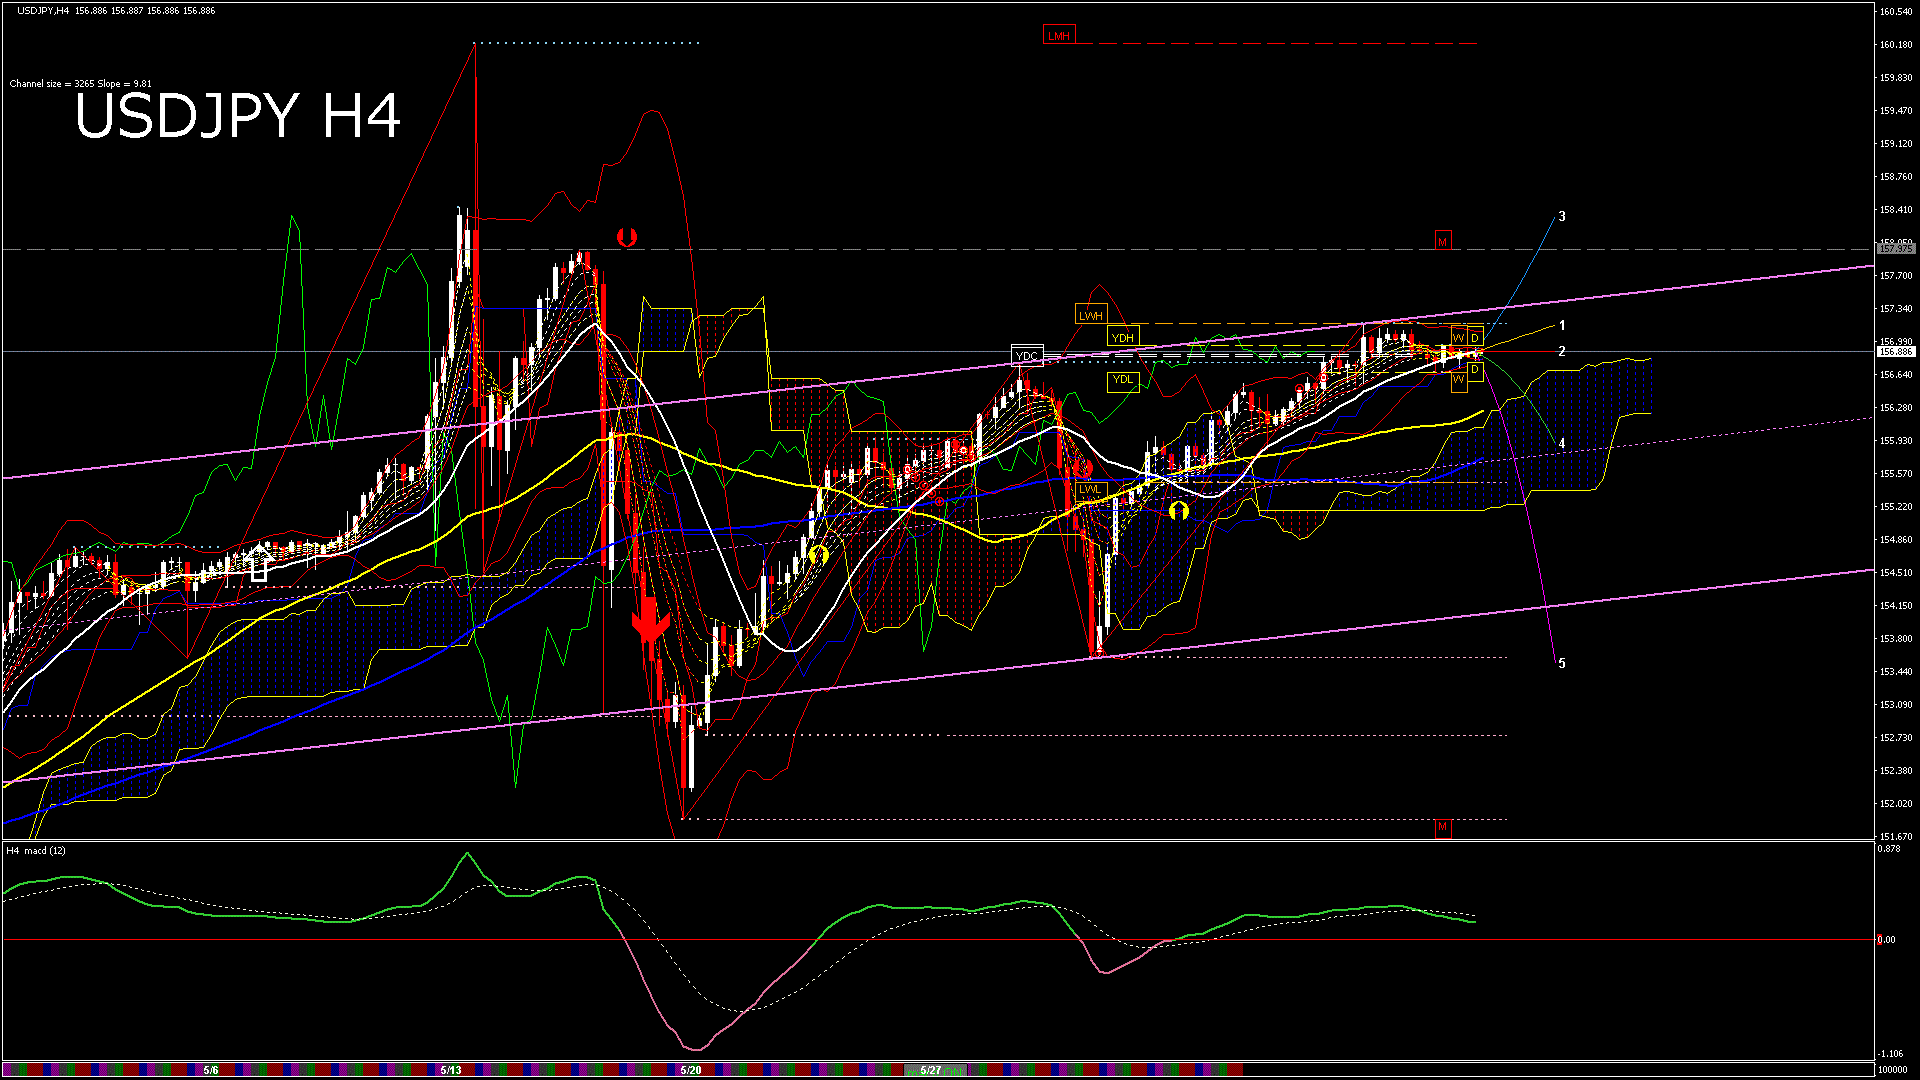Select projection label 2
Screen dimensions: 1920x1080
pos(1562,351)
